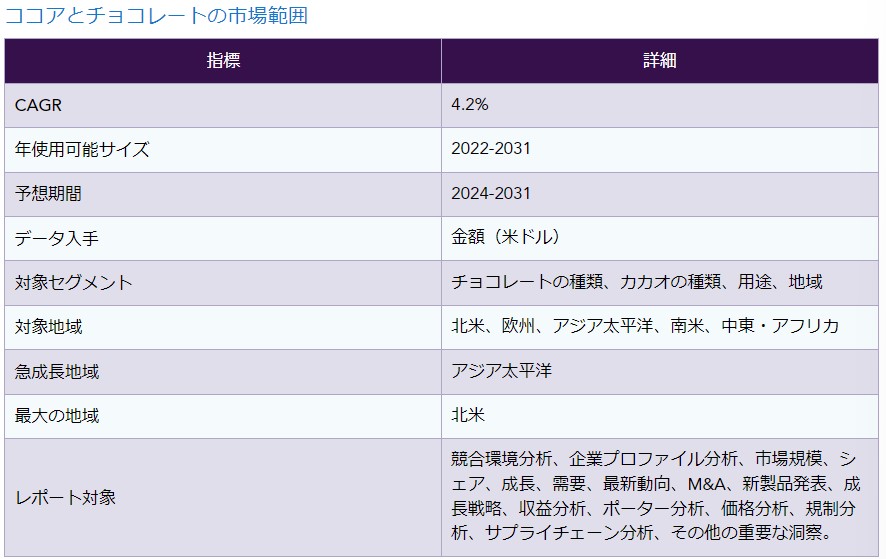The width and height of the screenshot is (886, 559).
Task: Click the heading ココアとチョコレートの市場範囲
Action: [156, 15]
